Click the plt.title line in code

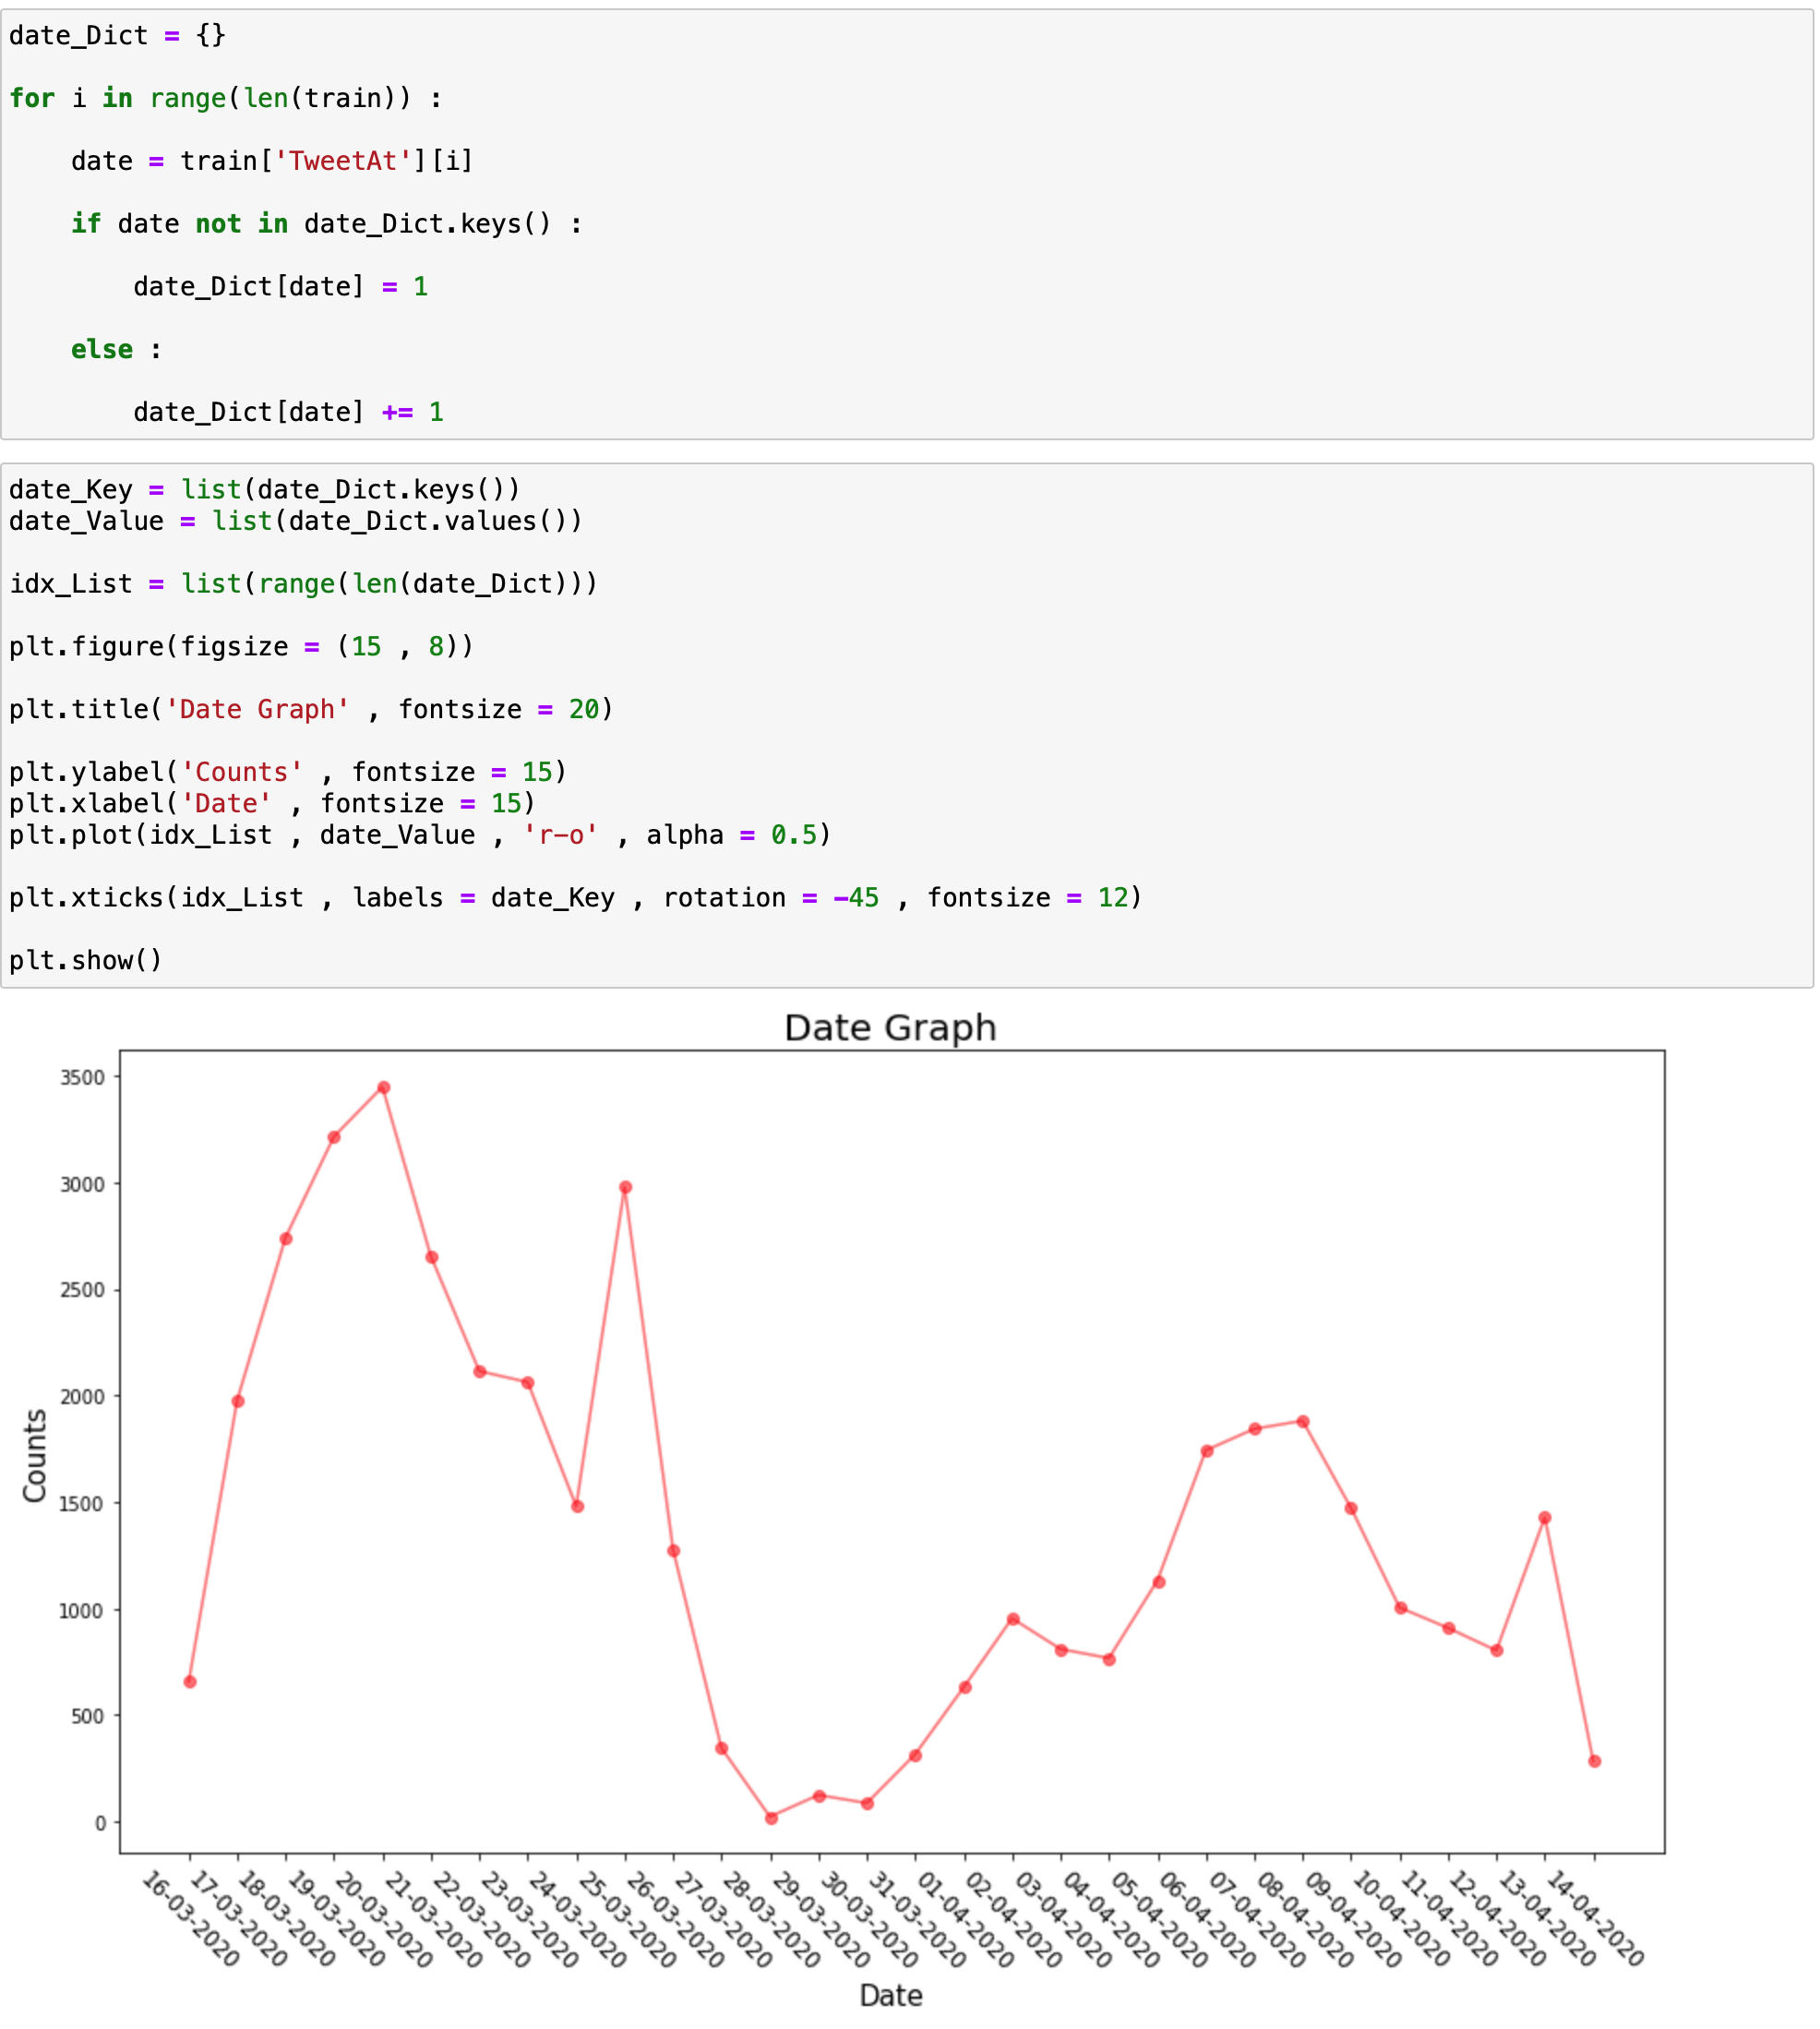pyautogui.click(x=310, y=710)
